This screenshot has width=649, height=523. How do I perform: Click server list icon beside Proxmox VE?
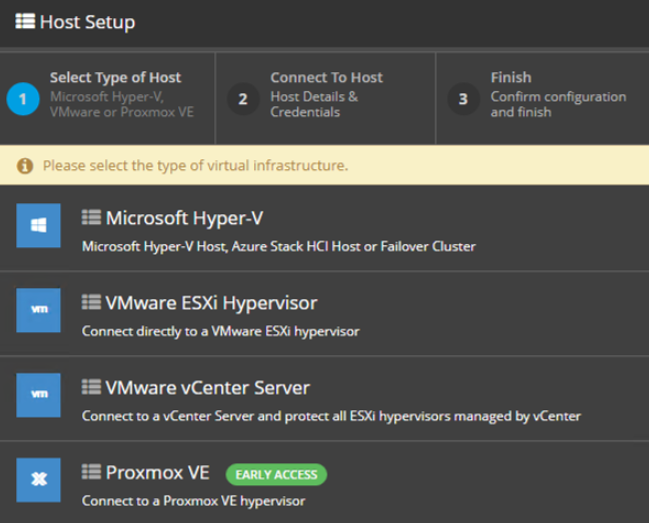click(91, 472)
